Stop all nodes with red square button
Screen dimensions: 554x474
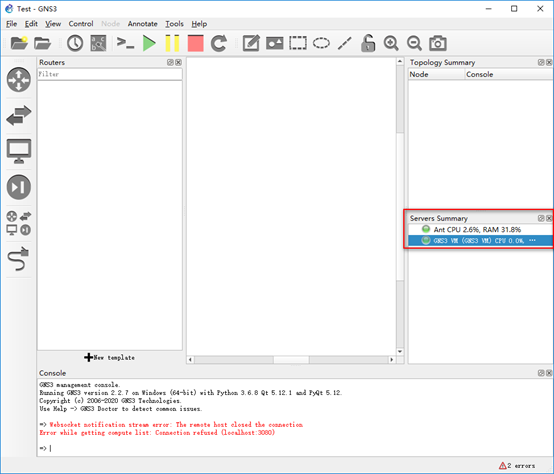click(x=195, y=43)
